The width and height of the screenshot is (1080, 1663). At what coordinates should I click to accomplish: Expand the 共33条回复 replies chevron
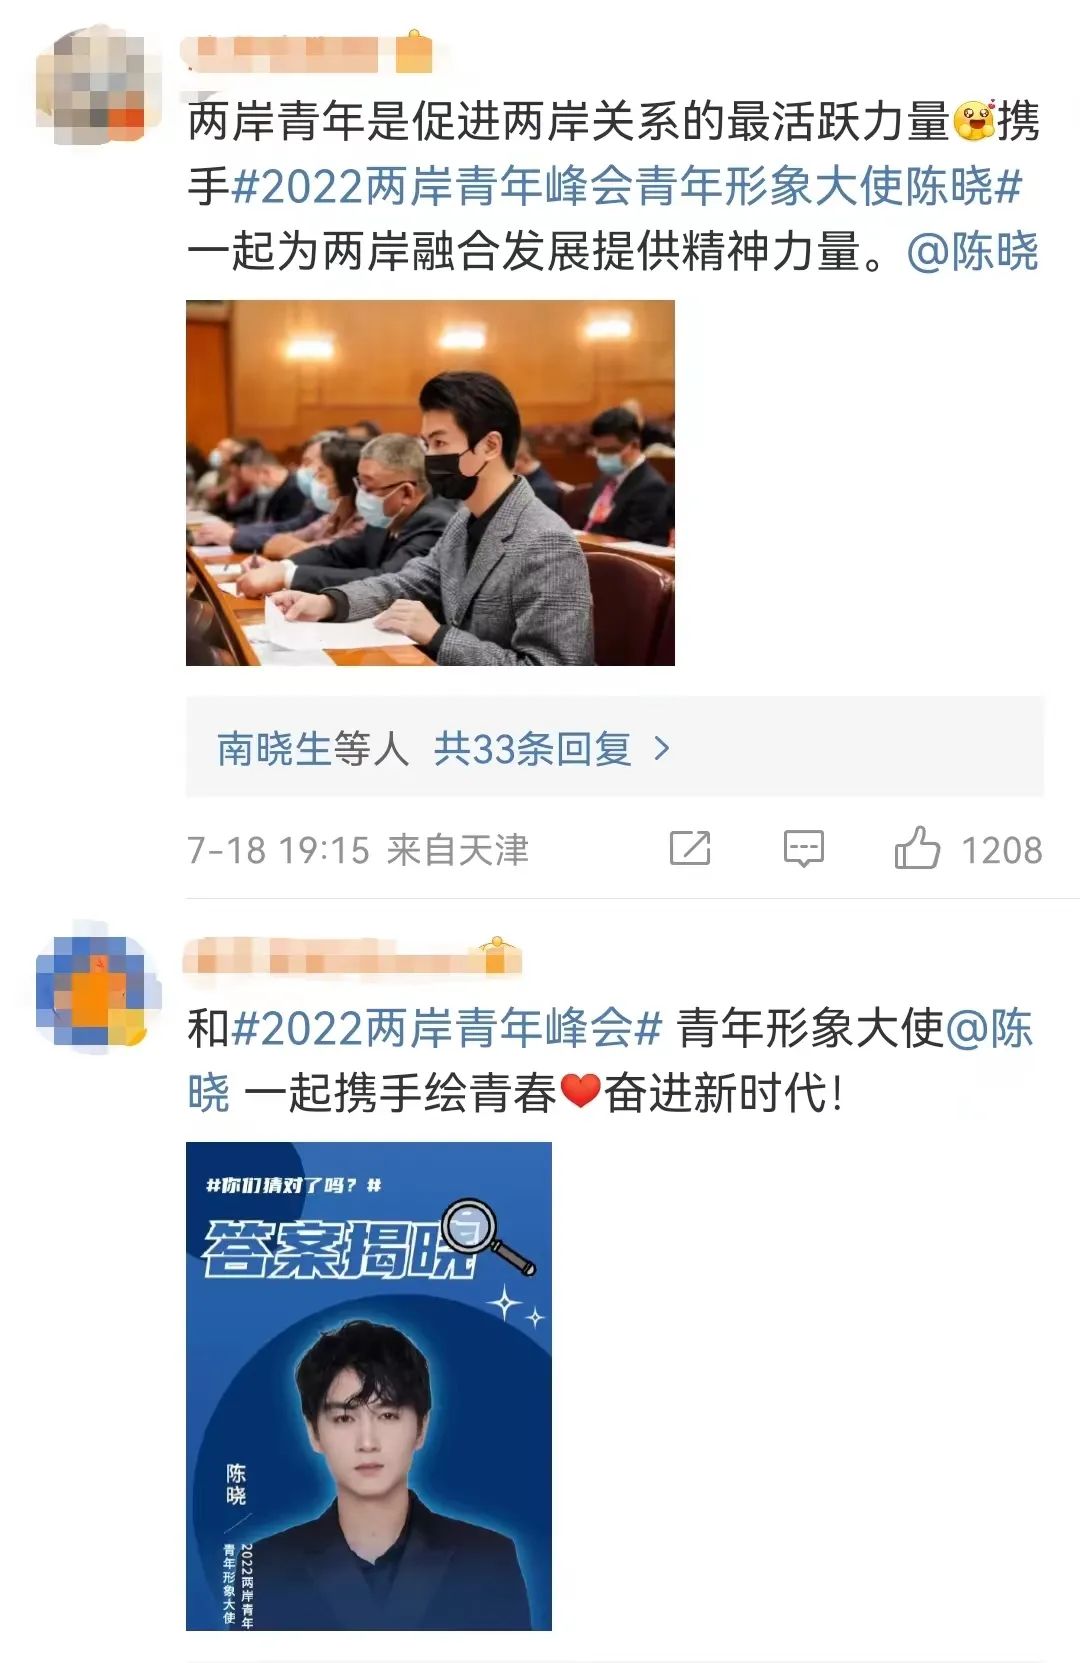click(661, 748)
